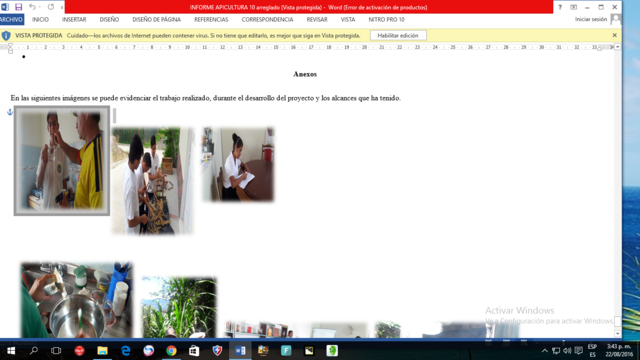The image size is (640, 360).
Task: Open Task View on taskbar
Action: tap(56, 351)
